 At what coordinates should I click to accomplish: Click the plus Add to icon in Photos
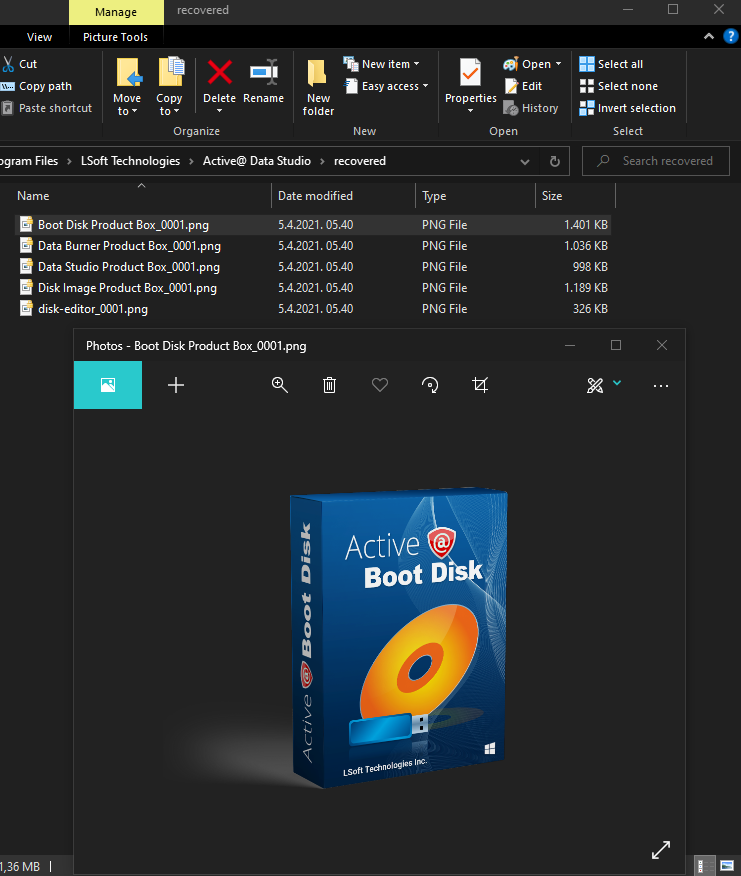(176, 385)
